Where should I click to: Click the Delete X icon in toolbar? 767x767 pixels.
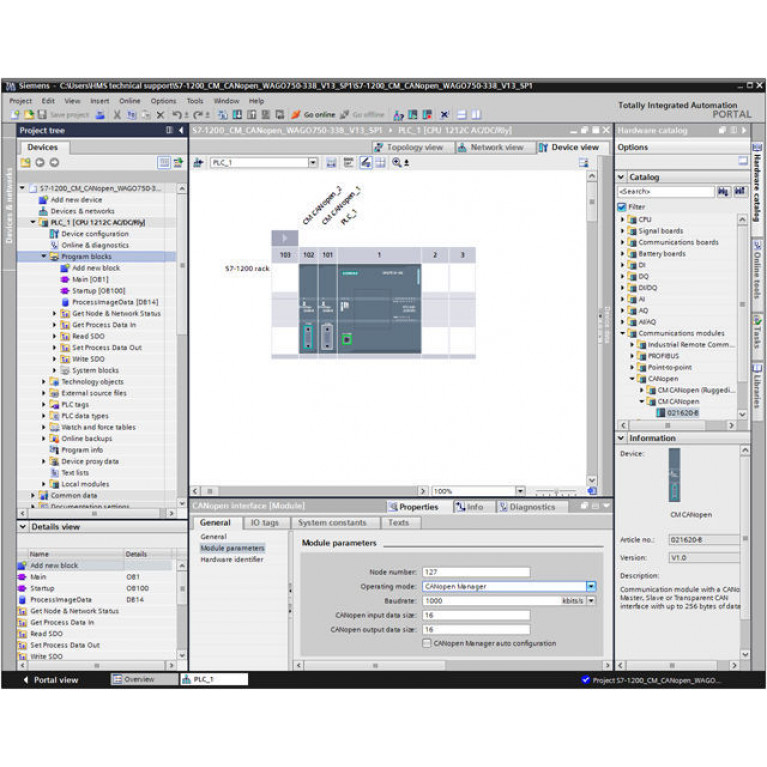point(160,115)
